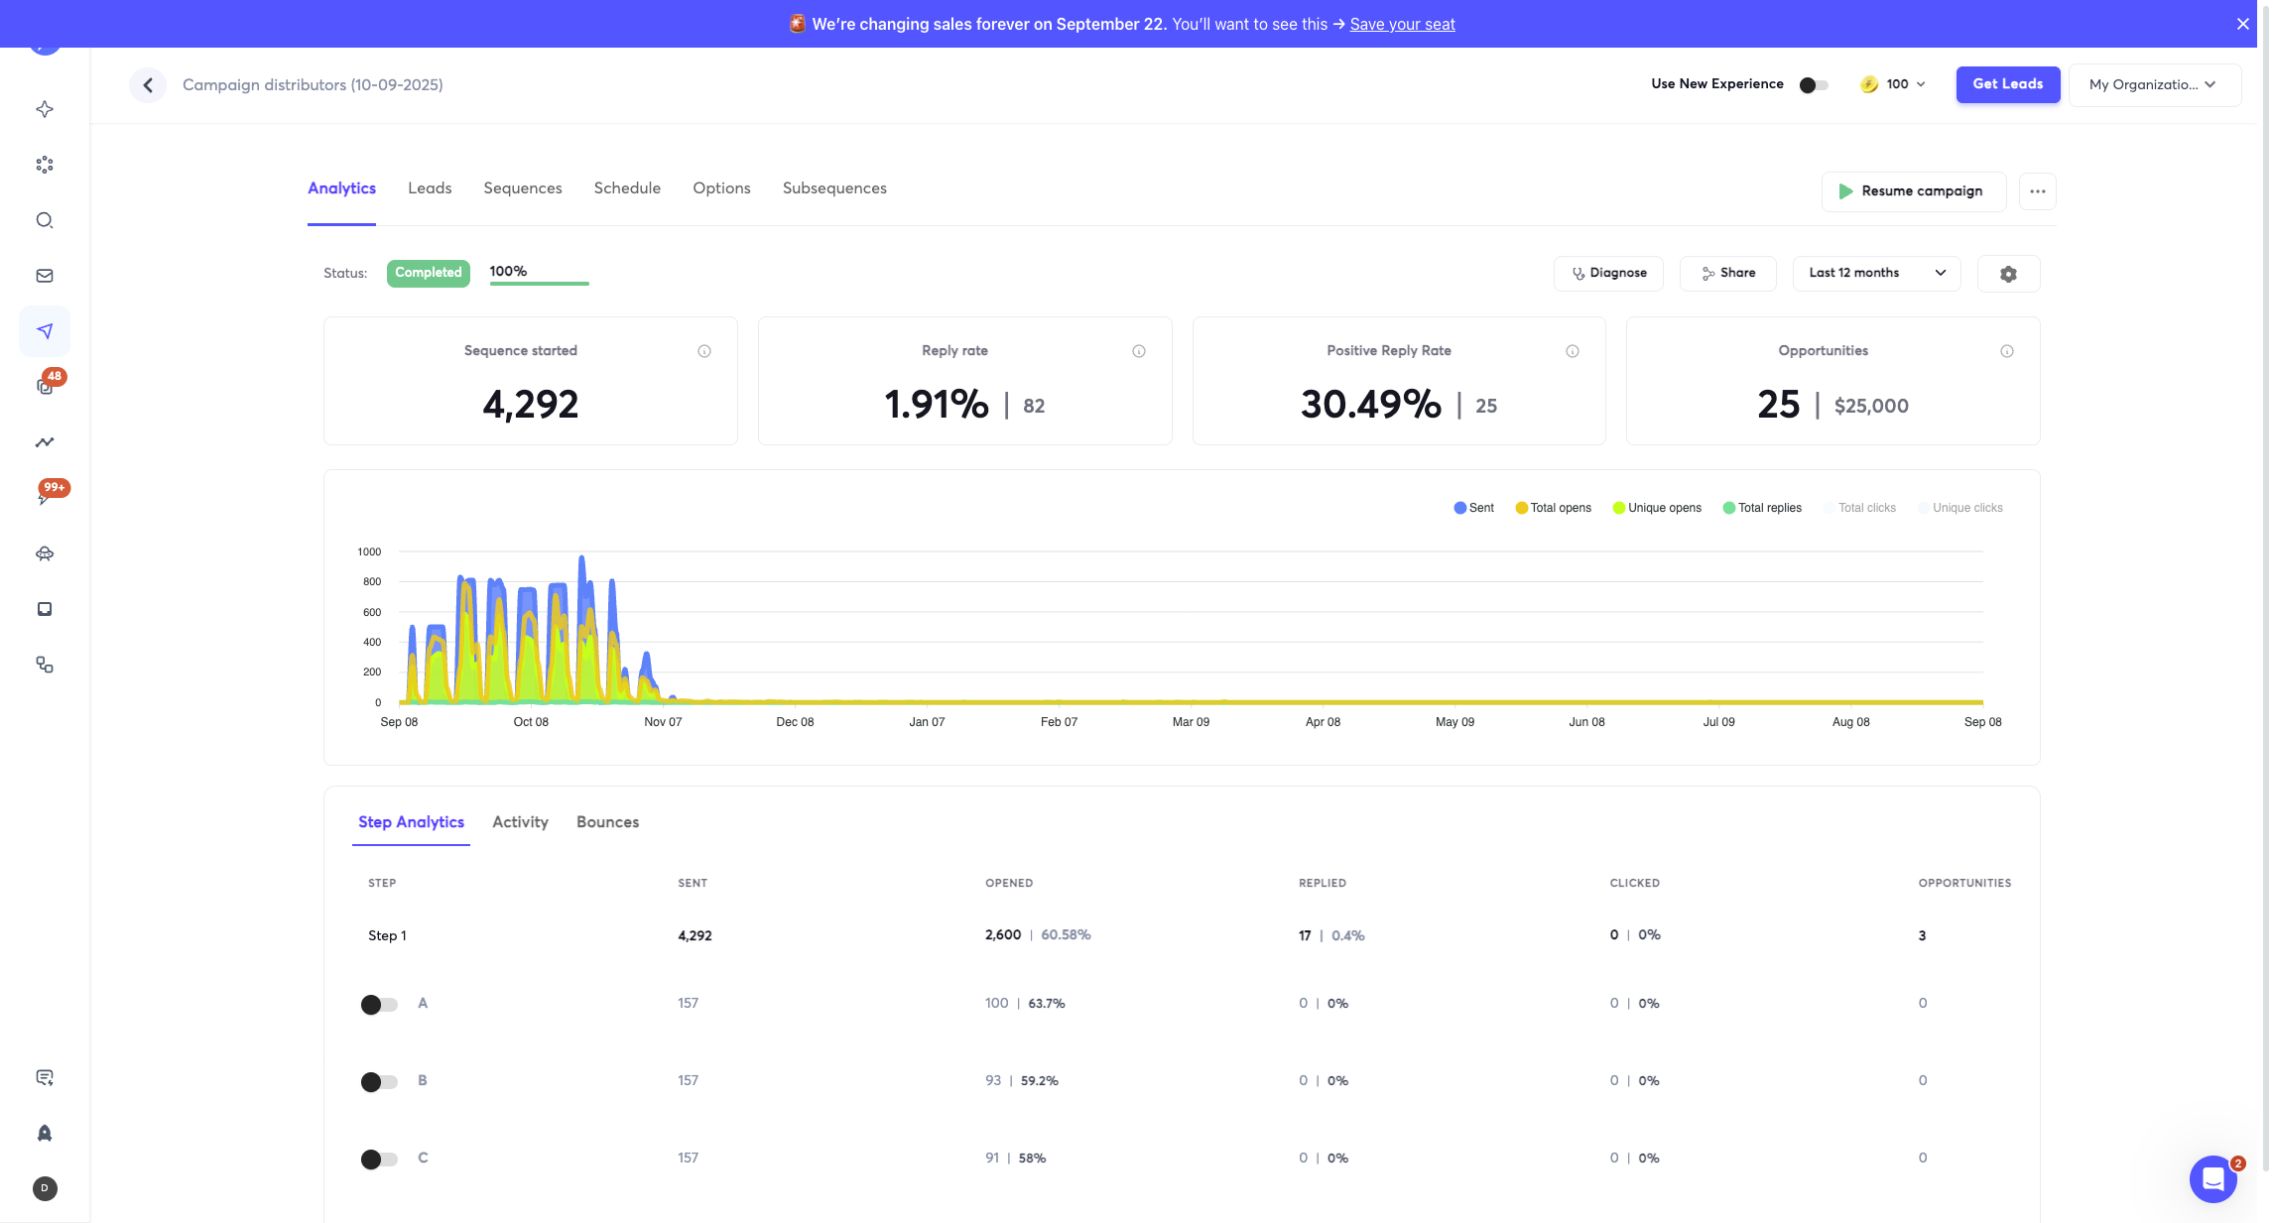
Task: Select the Bounces tab
Action: (607, 822)
